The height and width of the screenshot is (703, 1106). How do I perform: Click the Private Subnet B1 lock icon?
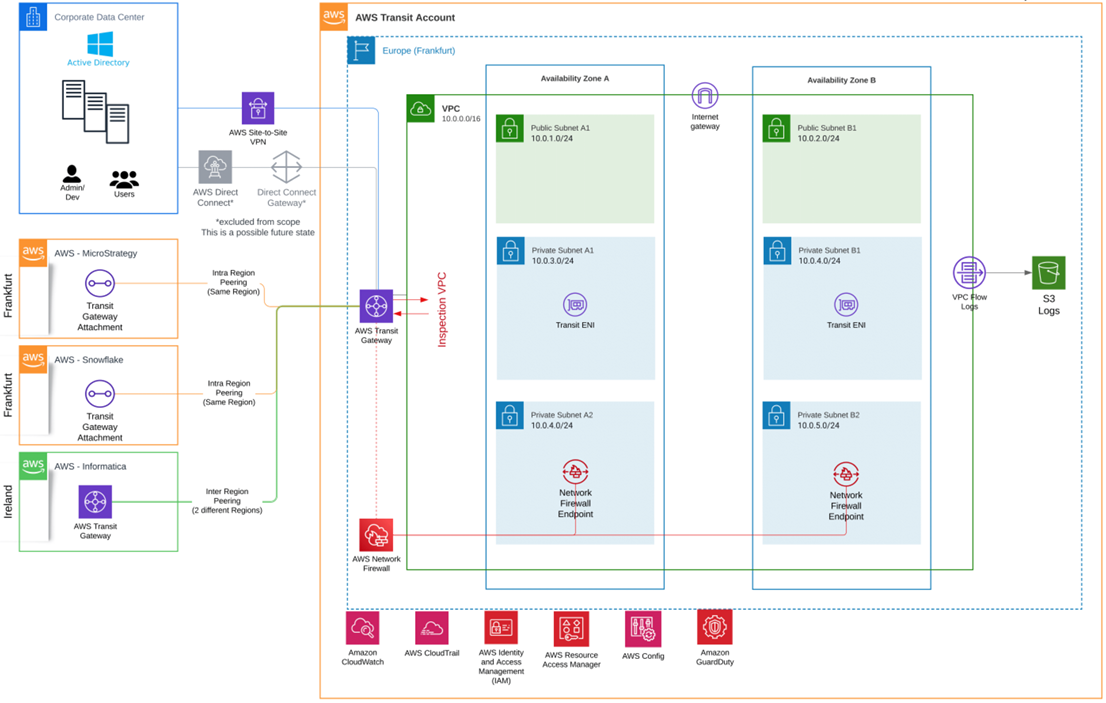pyautogui.click(x=777, y=251)
